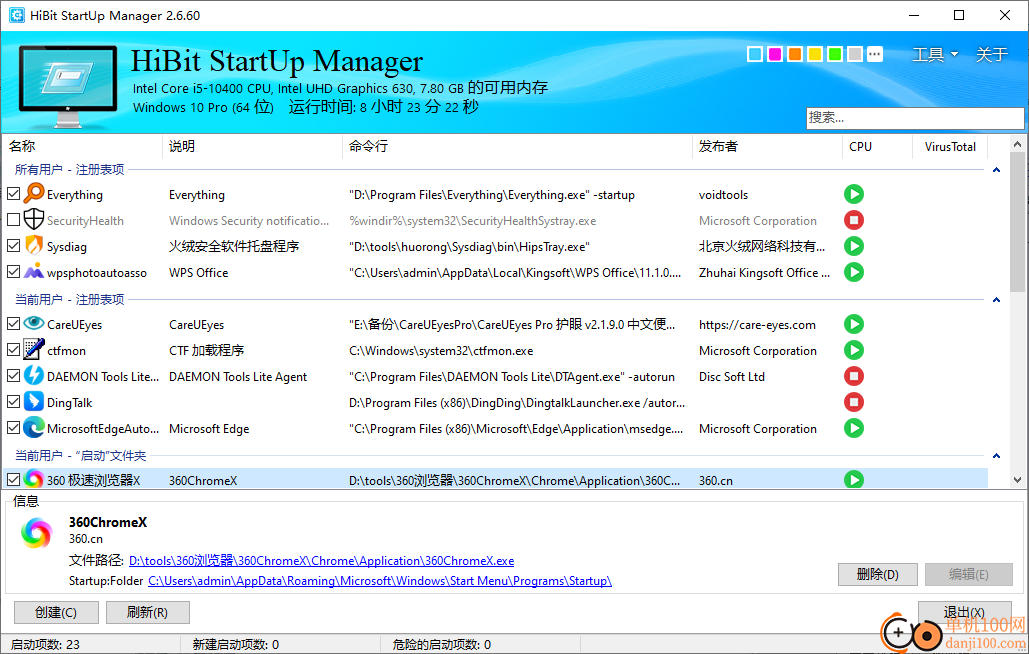This screenshot has height=654, width=1029.
Task: Open the 关于 menu
Action: coord(992,54)
